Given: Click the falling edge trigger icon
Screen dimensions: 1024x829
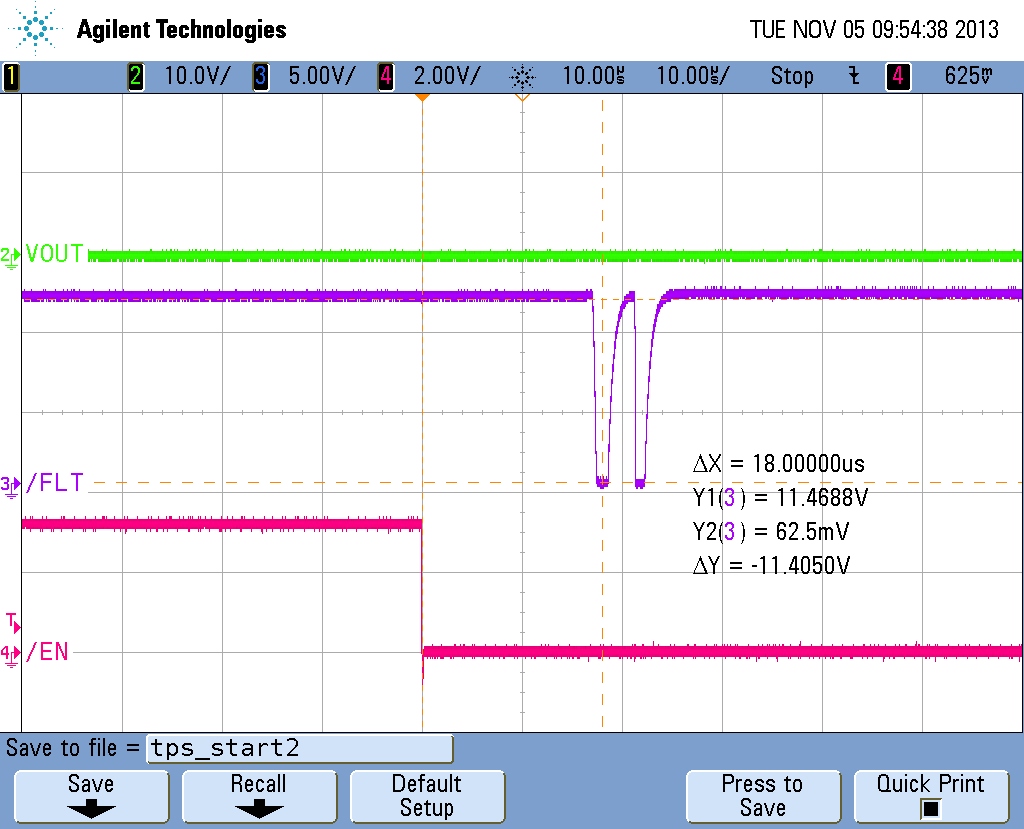Looking at the screenshot, I should [x=854, y=76].
